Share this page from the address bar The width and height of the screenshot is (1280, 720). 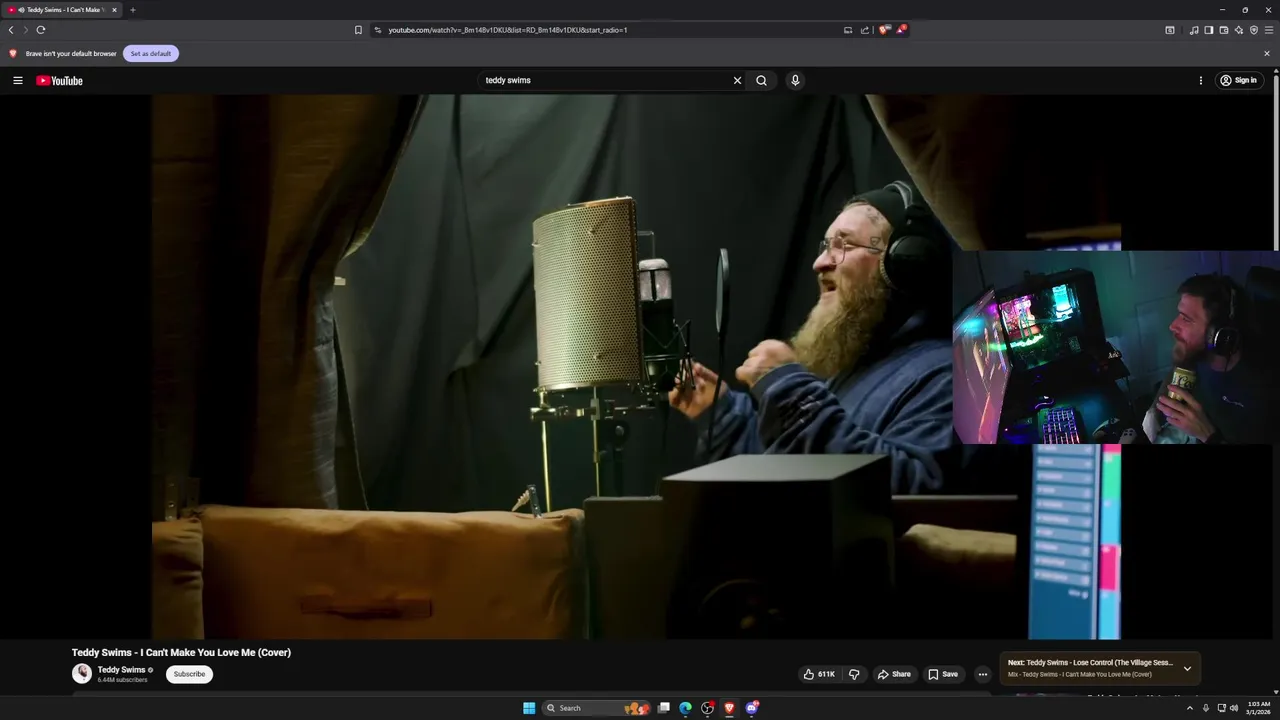click(865, 30)
